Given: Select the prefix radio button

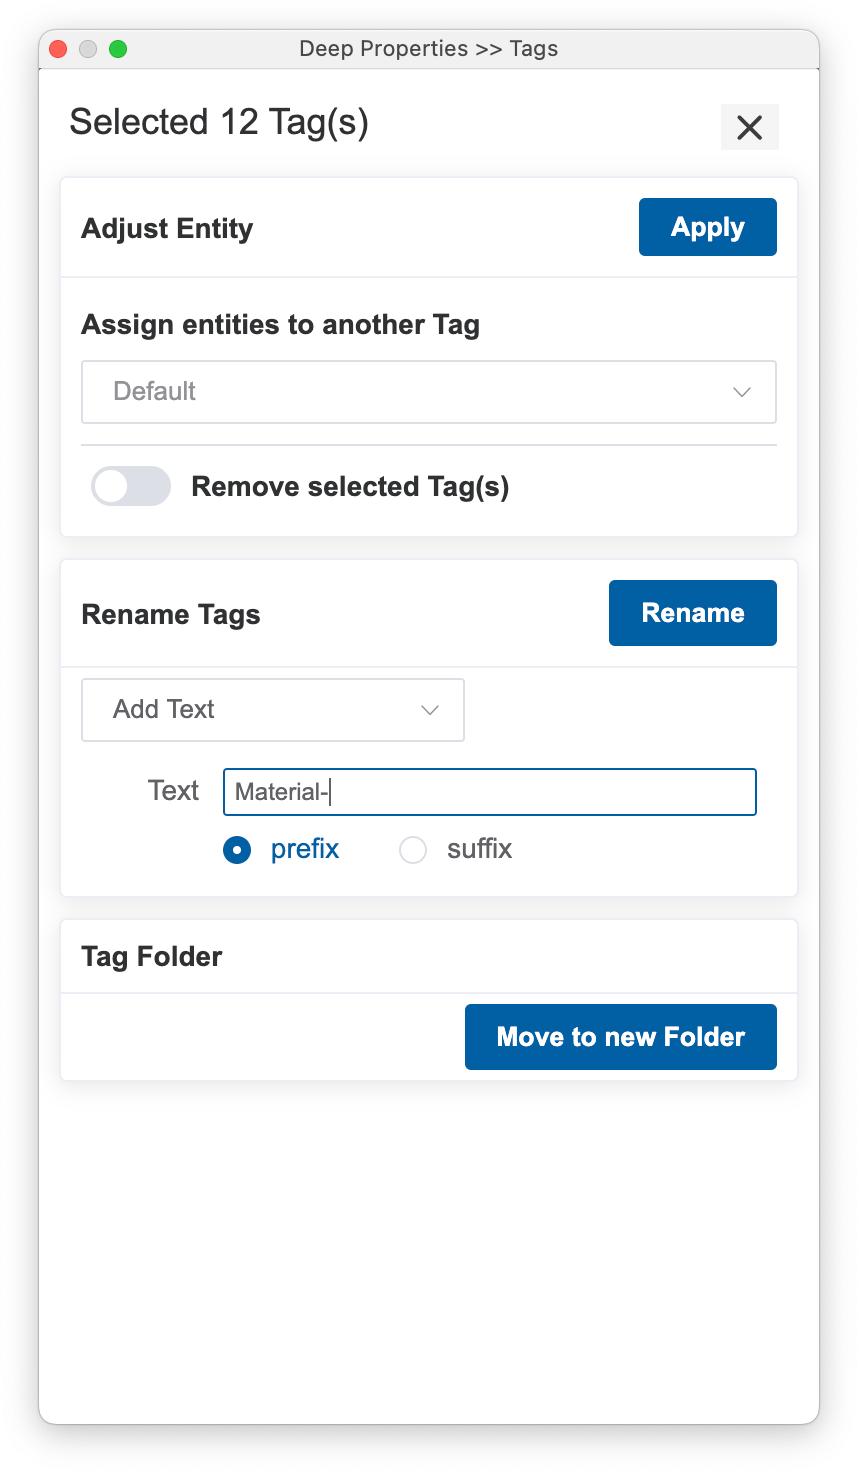Looking at the screenshot, I should pyautogui.click(x=237, y=850).
